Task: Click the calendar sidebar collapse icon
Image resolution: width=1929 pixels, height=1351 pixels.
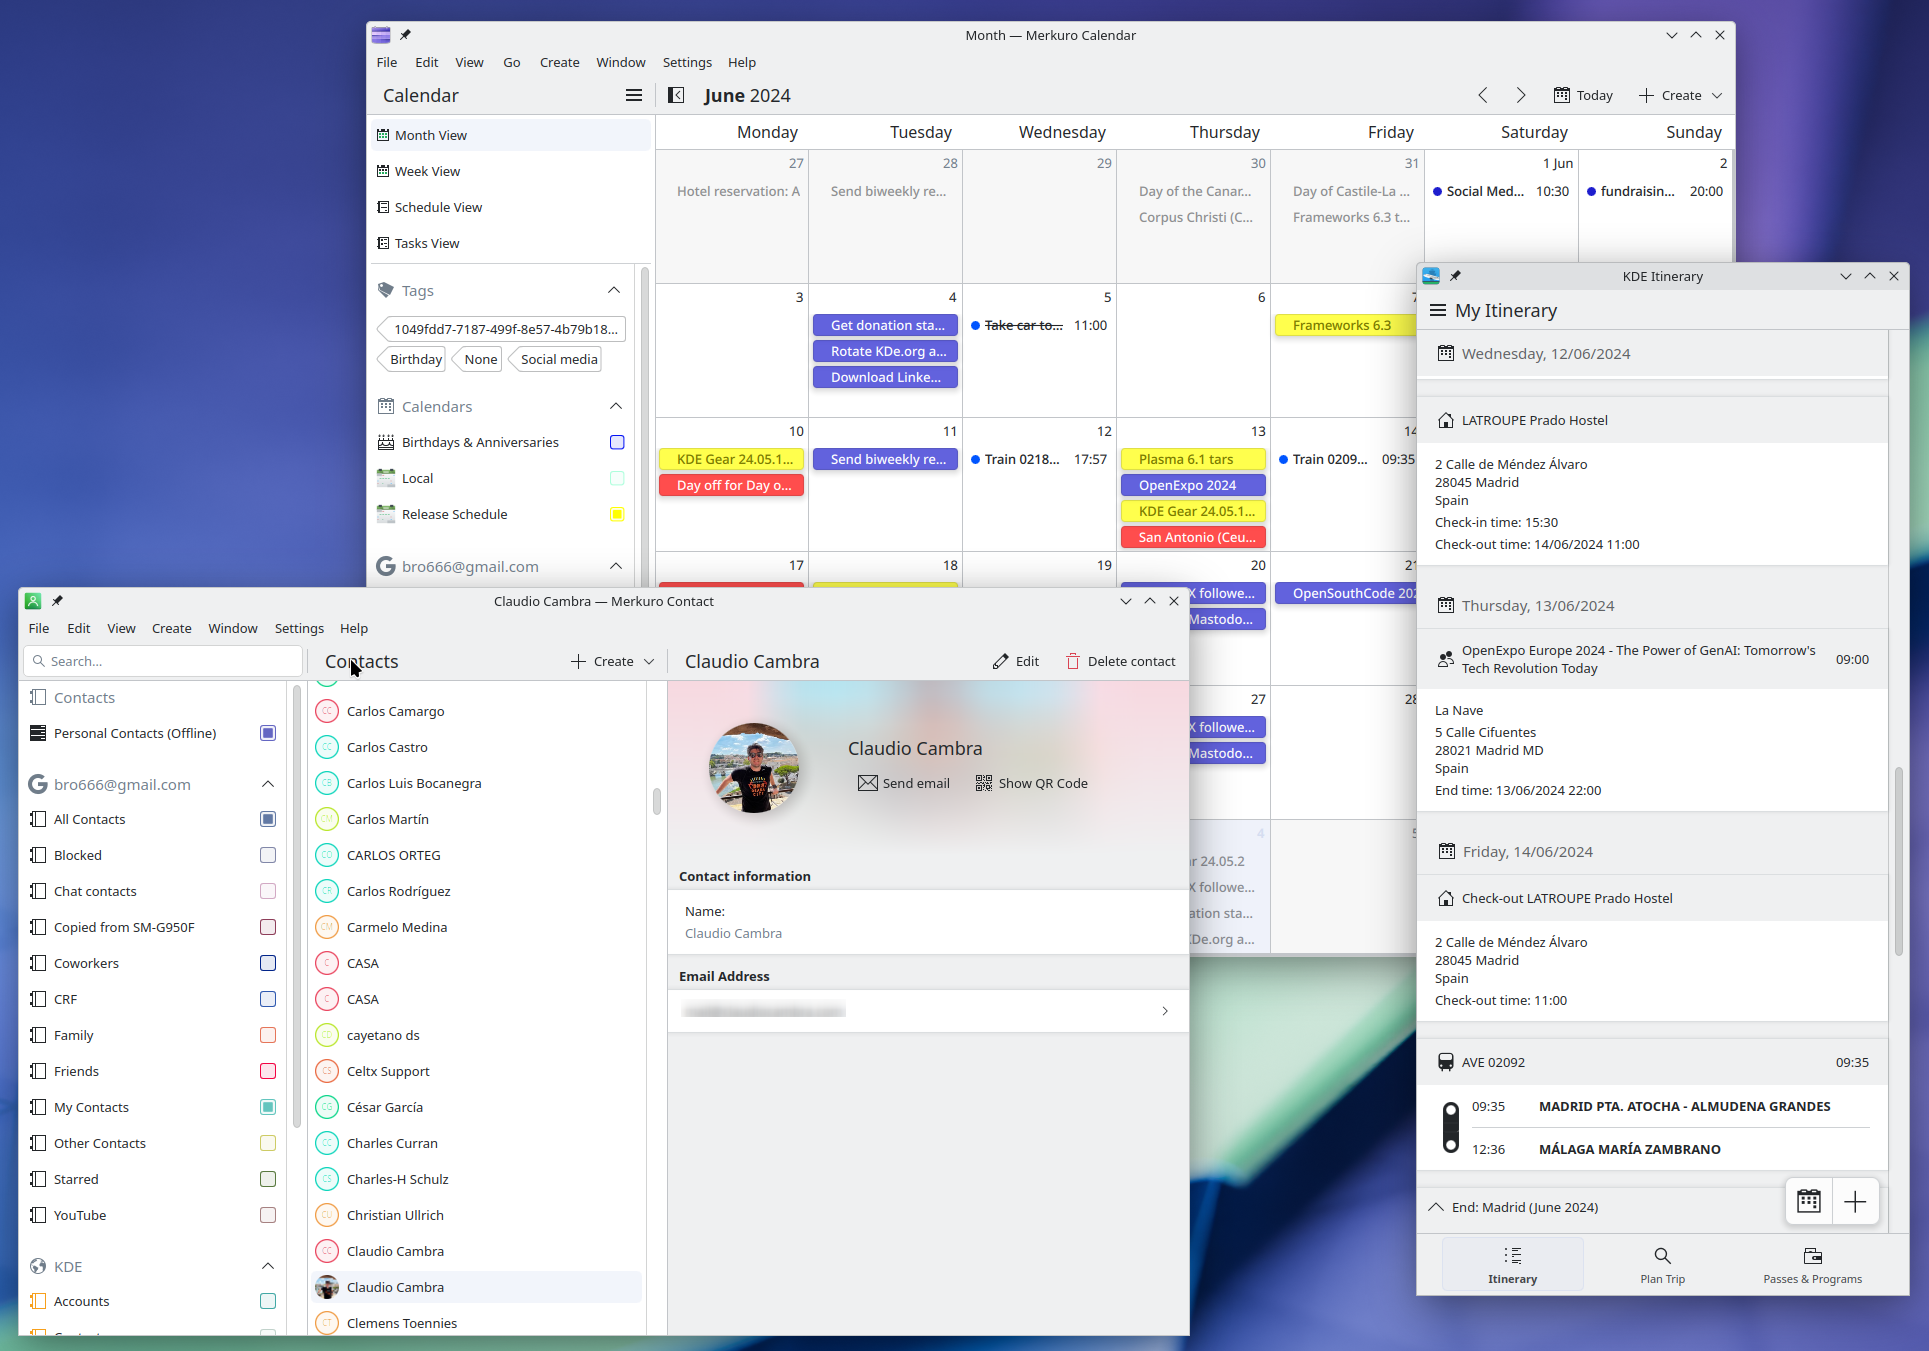Action: (x=676, y=95)
